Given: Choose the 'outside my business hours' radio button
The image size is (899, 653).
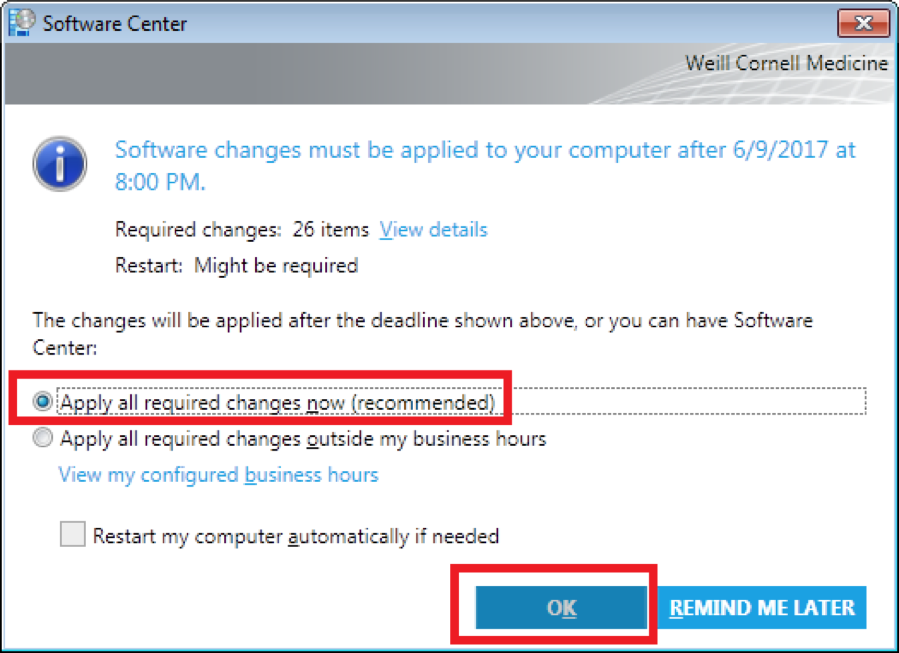Looking at the screenshot, I should [43, 438].
